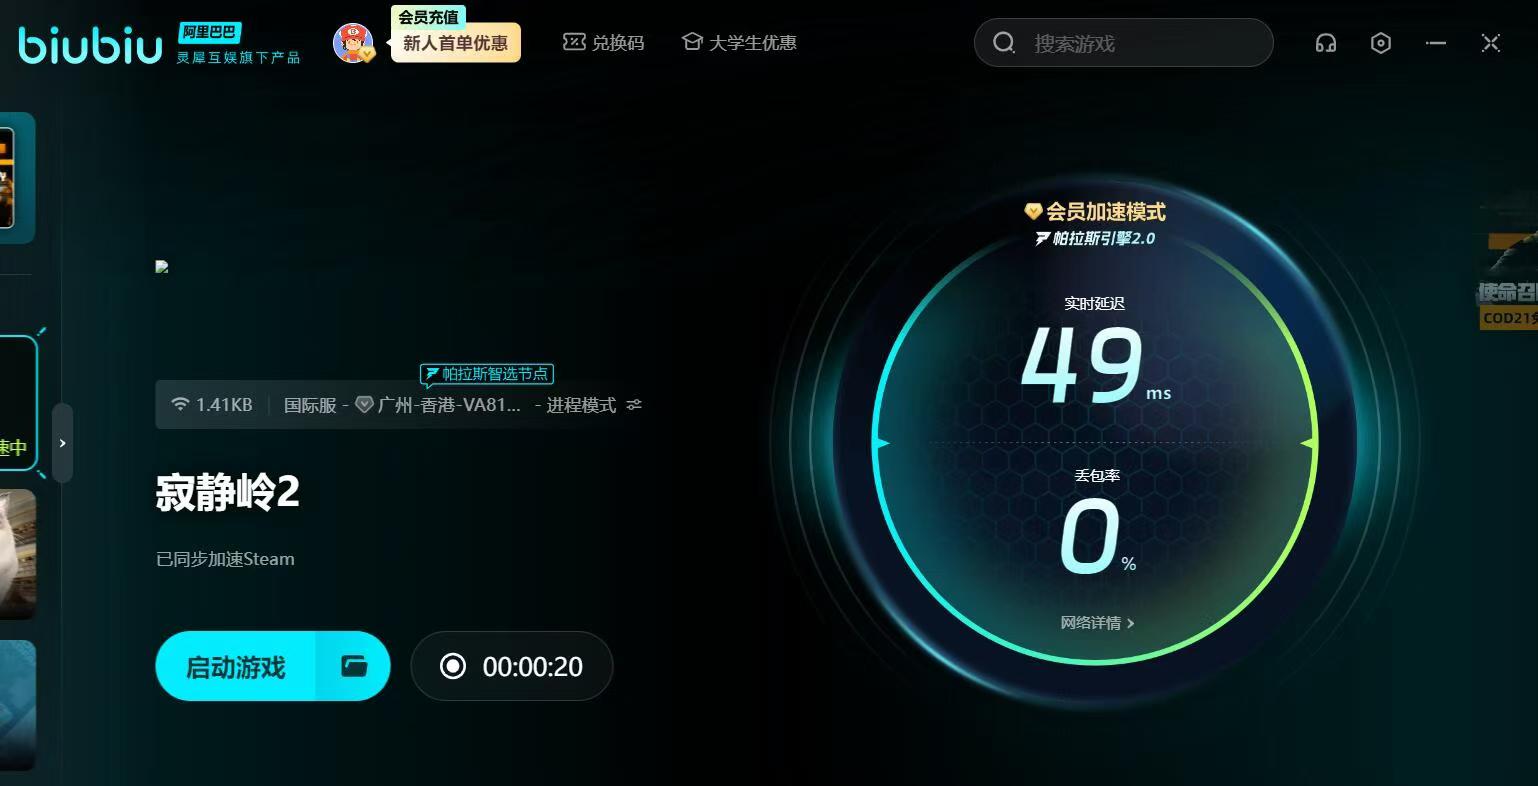Image resolution: width=1538 pixels, height=786 pixels.
Task: Open customer service headset icon
Action: 1326,43
